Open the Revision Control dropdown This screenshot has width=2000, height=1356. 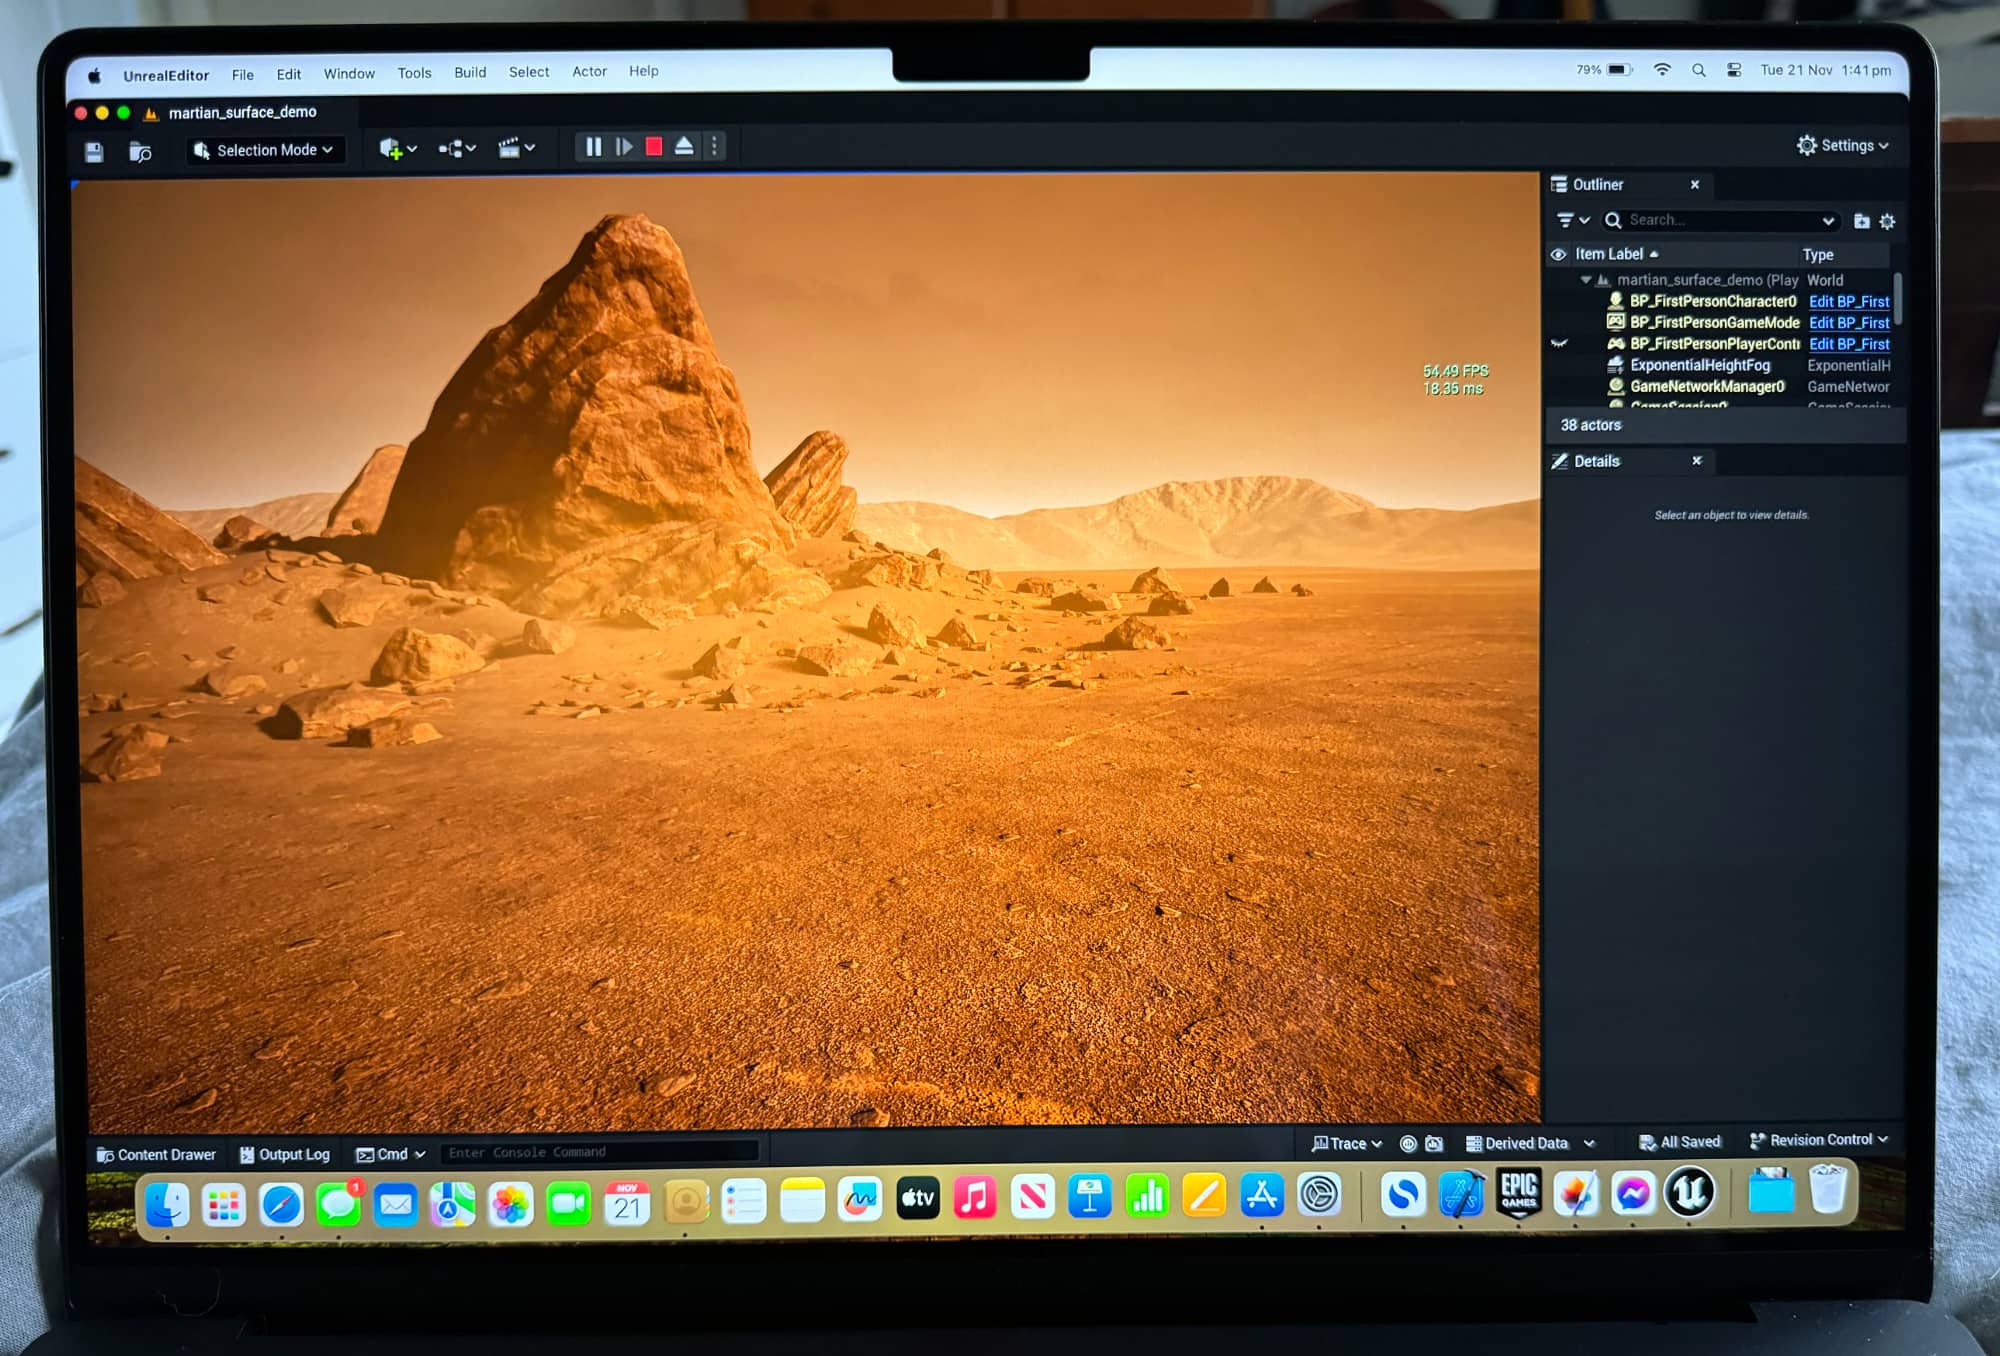(x=1819, y=1140)
